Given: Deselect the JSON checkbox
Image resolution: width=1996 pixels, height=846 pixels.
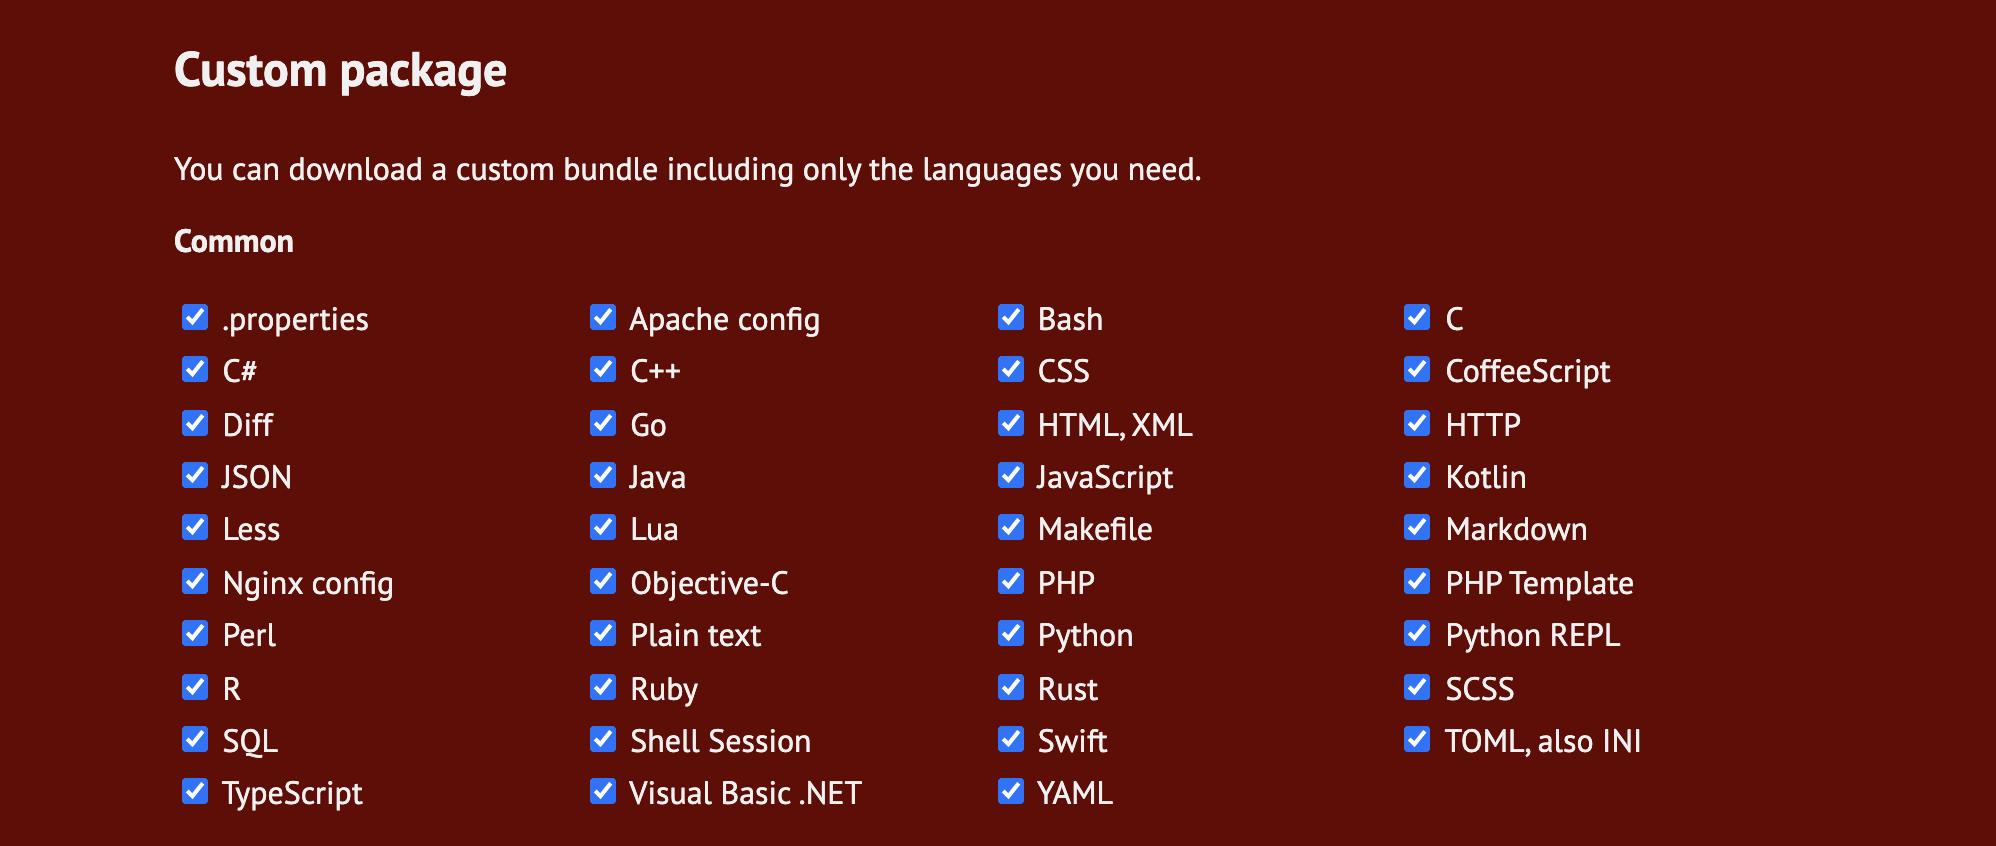Looking at the screenshot, I should 195,476.
